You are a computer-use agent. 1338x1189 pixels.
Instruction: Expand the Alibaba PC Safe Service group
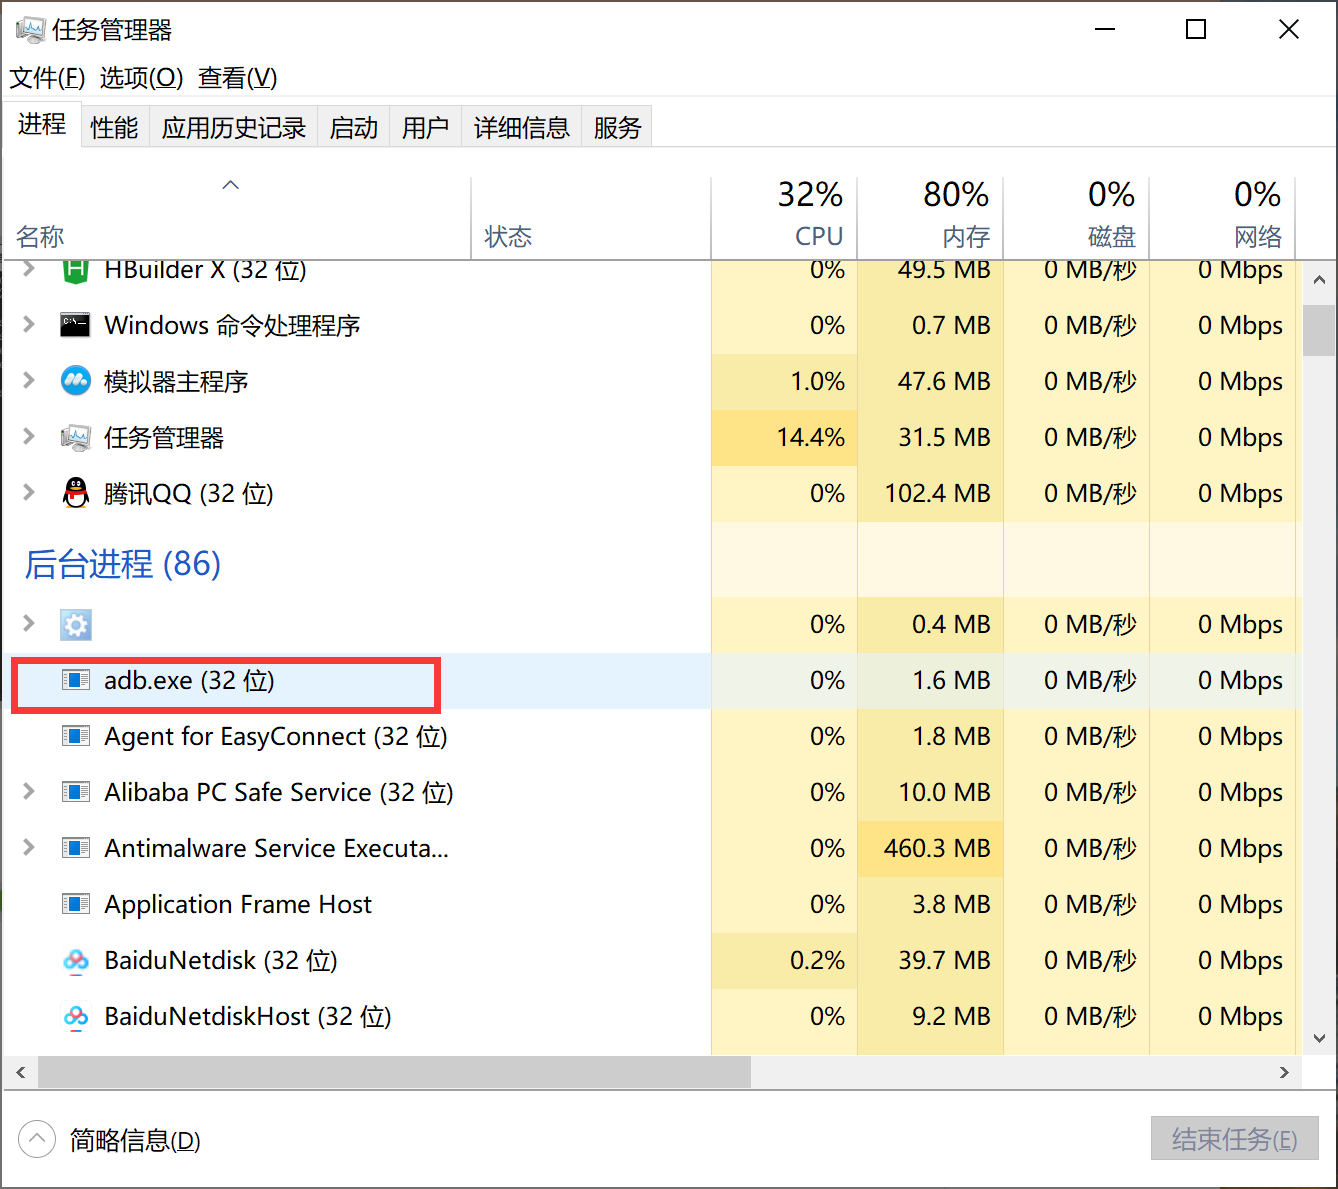(29, 792)
